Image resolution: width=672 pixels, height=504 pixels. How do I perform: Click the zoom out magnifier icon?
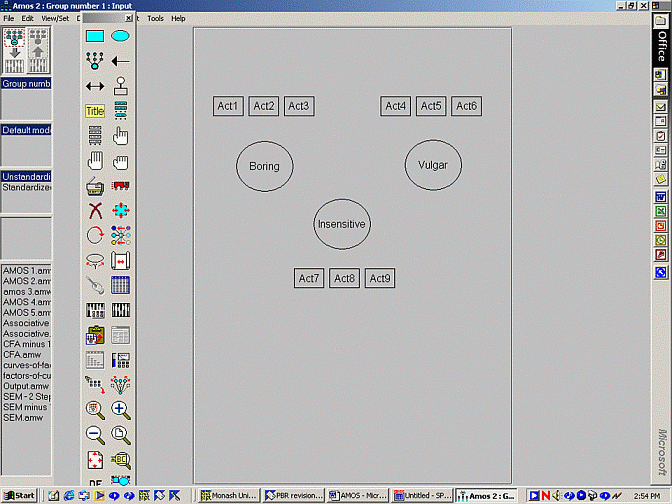[x=95, y=434]
